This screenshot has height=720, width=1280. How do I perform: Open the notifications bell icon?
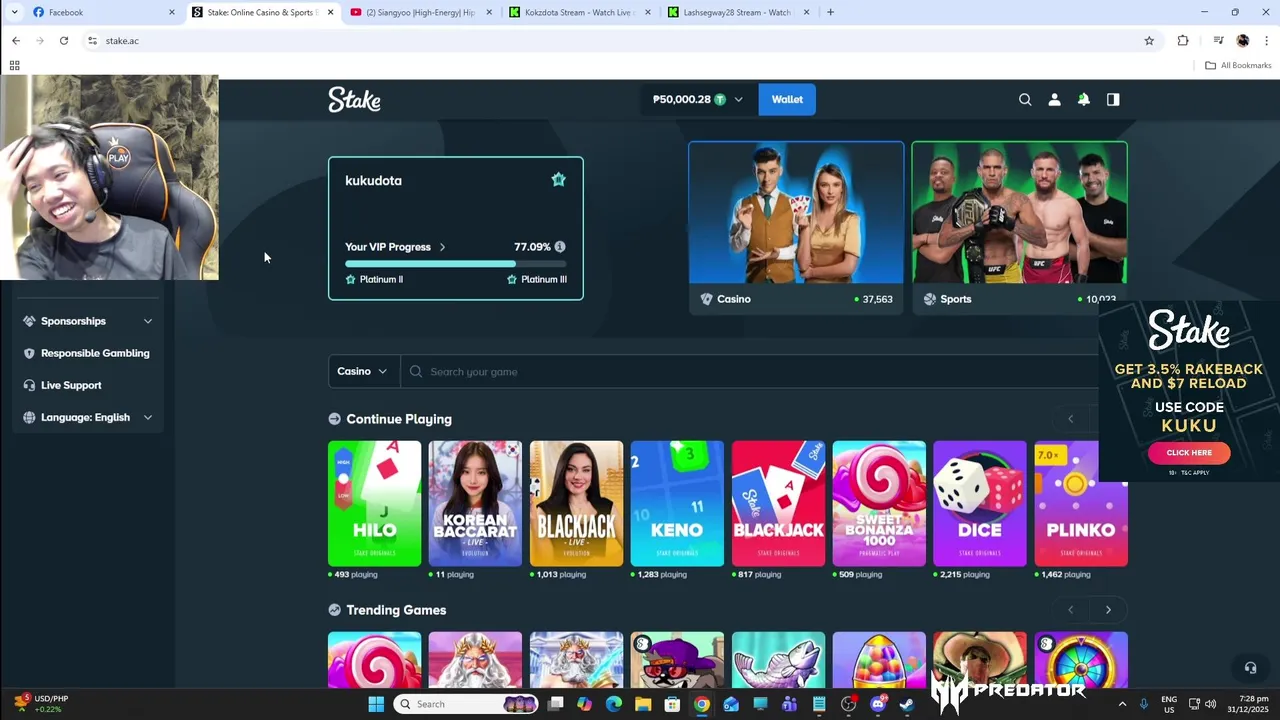[1083, 99]
